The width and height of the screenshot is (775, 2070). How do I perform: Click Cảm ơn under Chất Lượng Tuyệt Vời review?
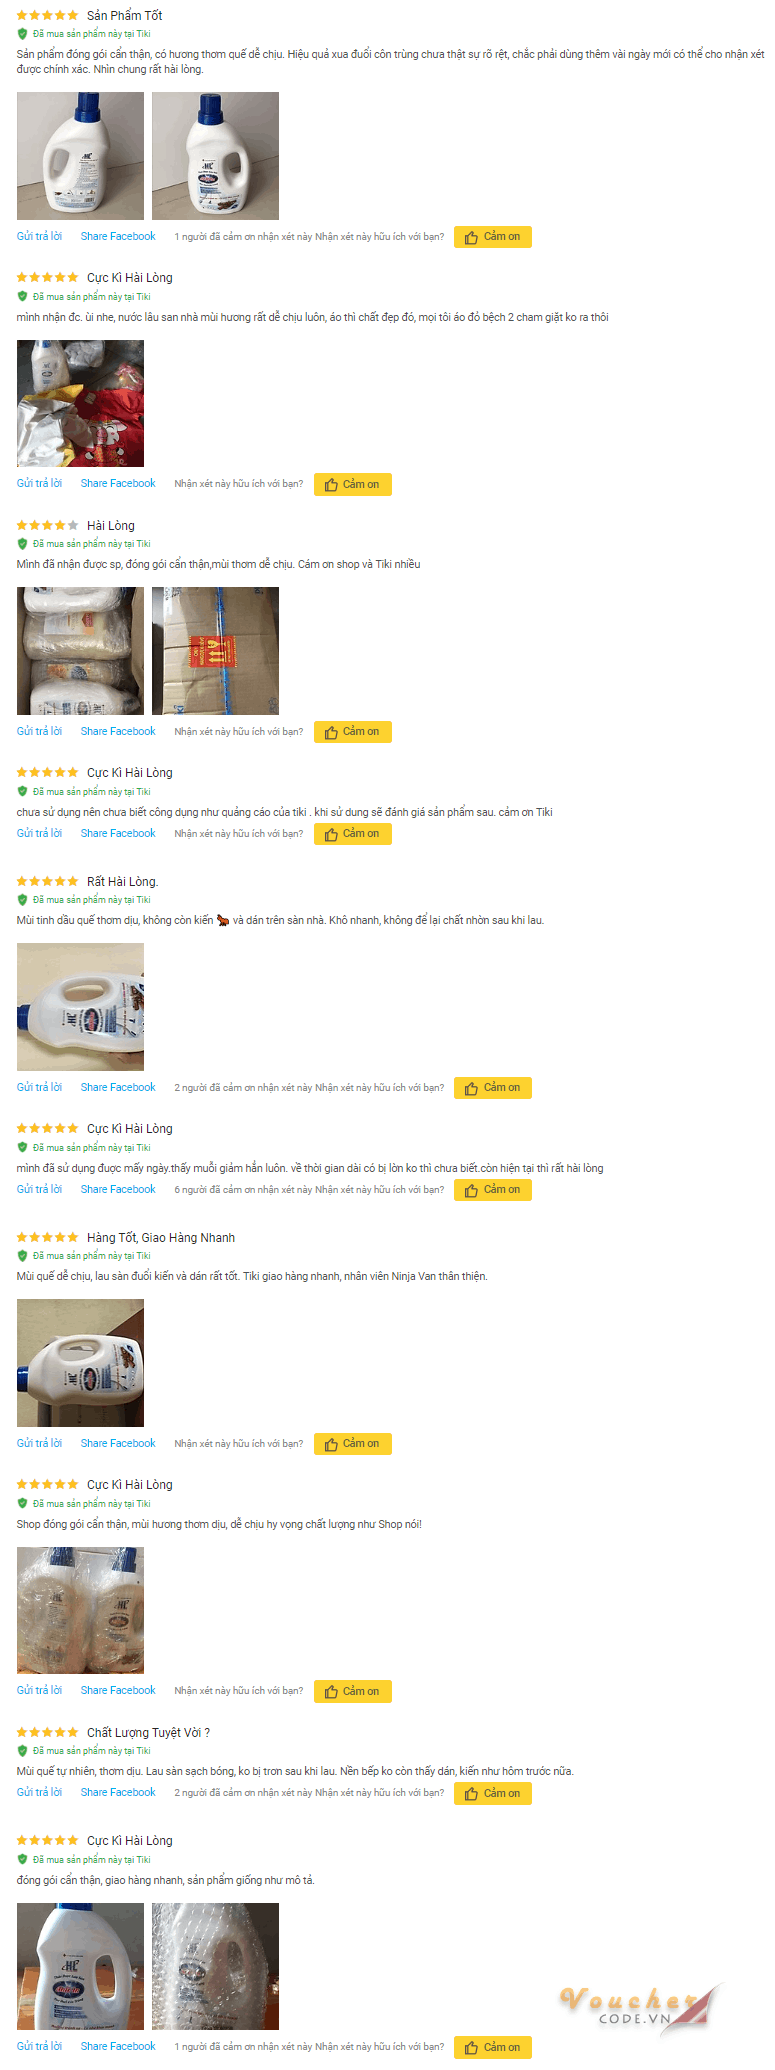coord(493,1793)
